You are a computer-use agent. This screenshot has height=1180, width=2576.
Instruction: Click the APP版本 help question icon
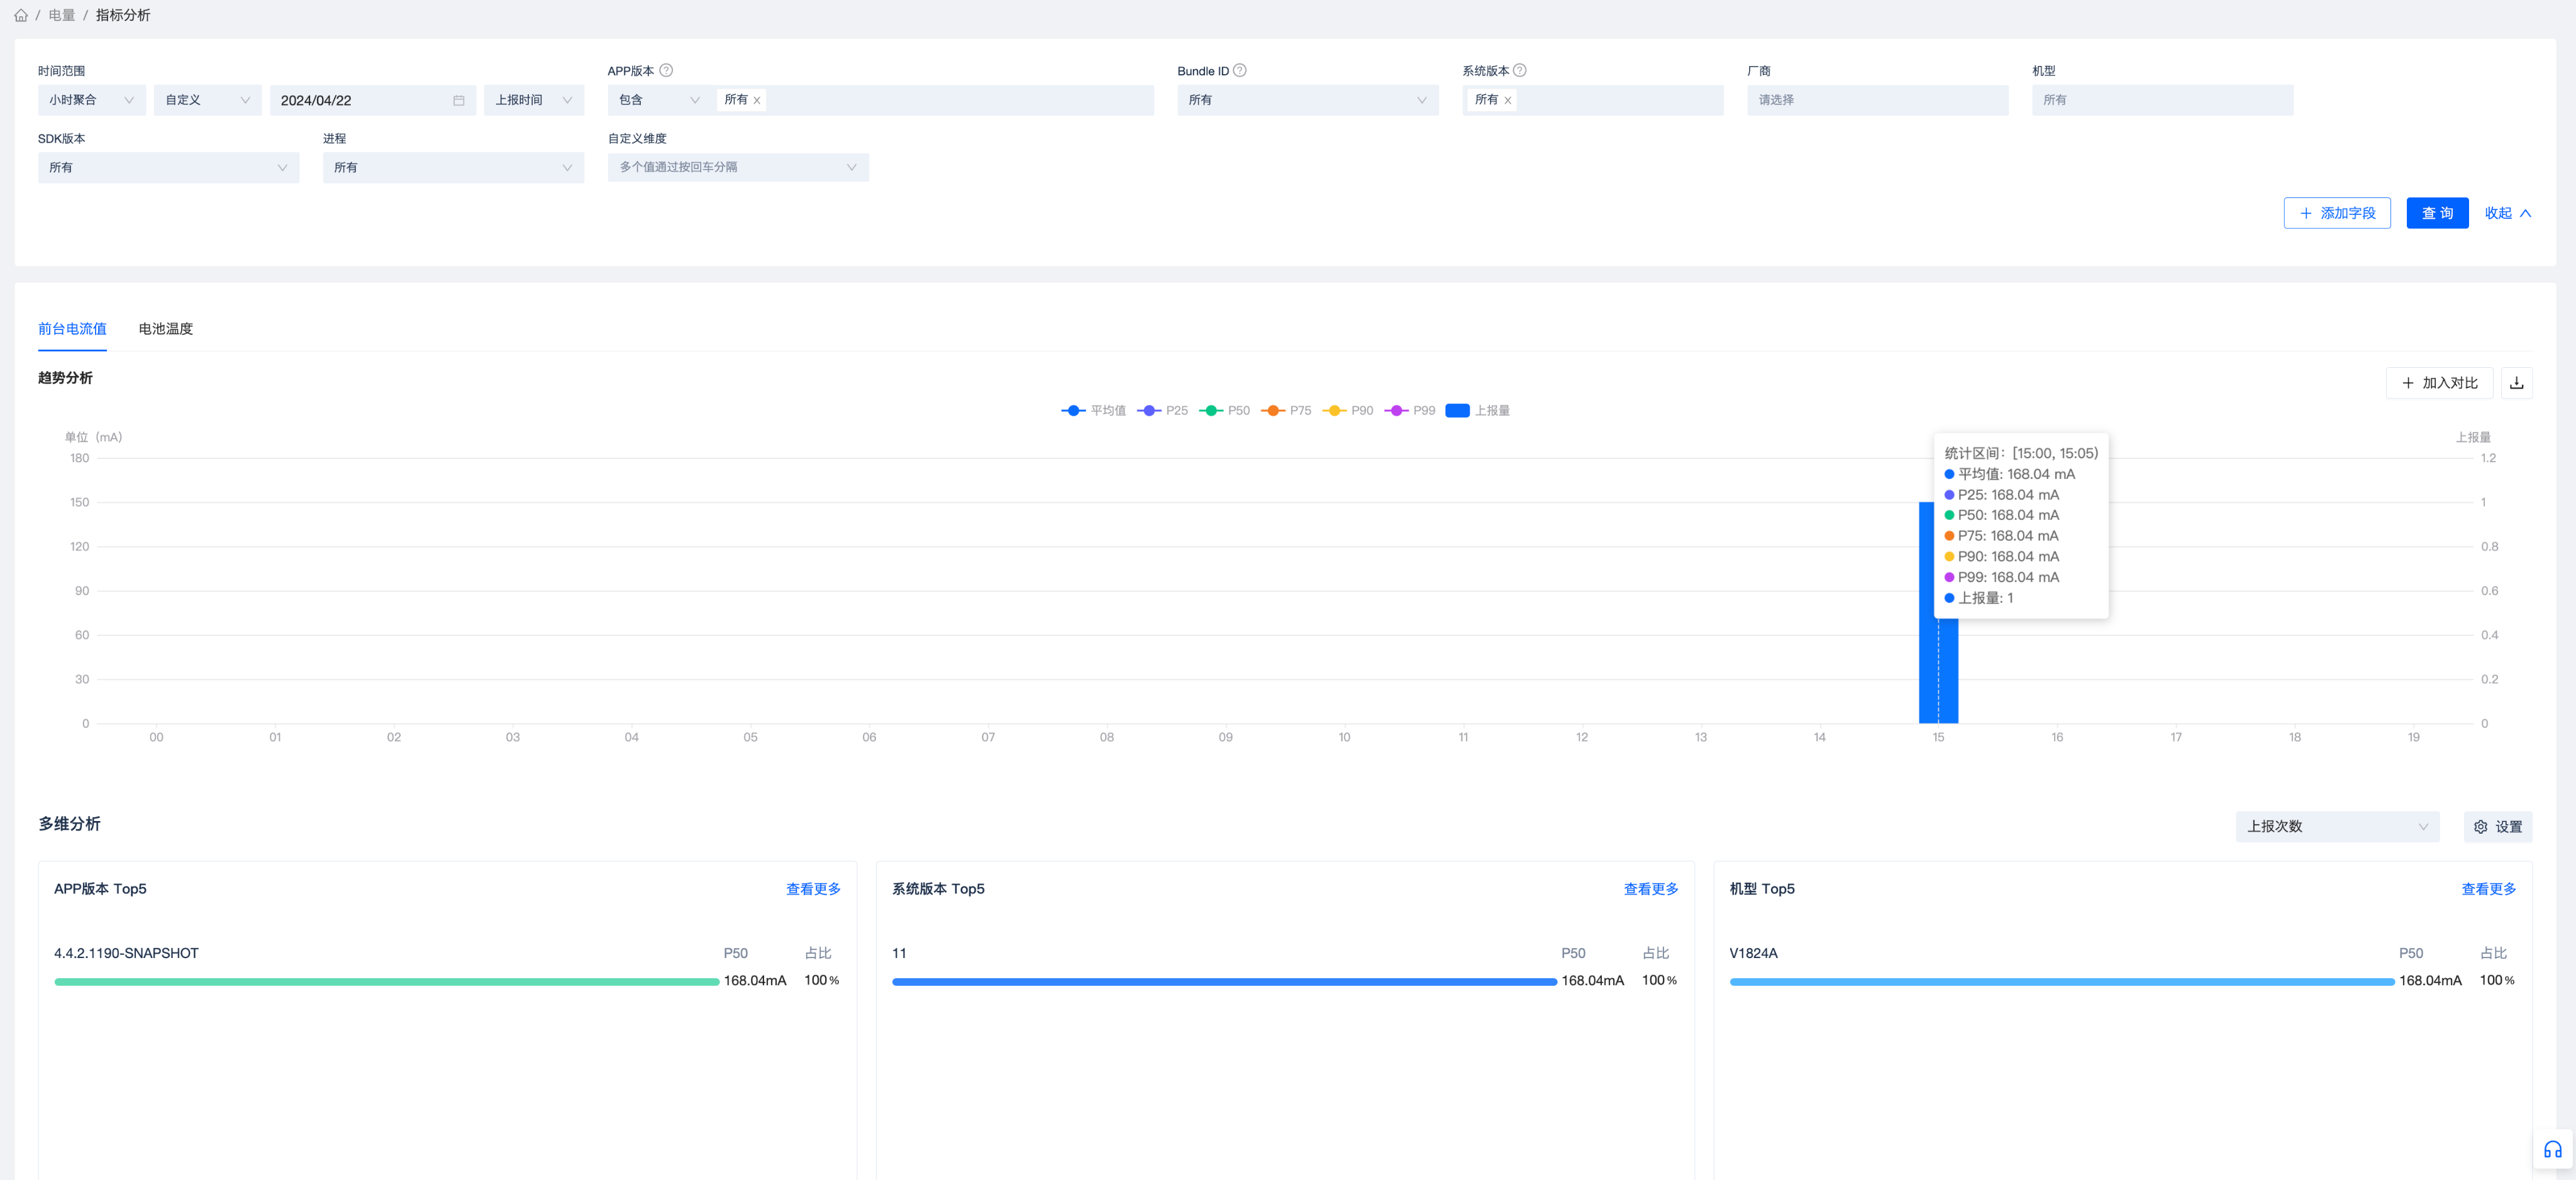point(666,70)
